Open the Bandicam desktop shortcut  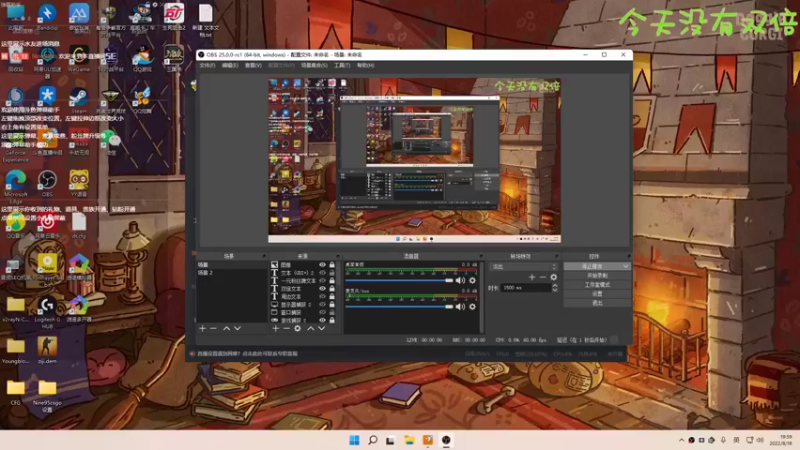[47, 17]
